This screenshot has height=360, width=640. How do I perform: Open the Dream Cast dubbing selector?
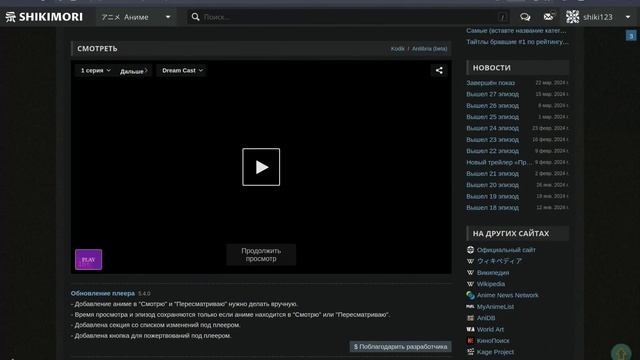(182, 71)
